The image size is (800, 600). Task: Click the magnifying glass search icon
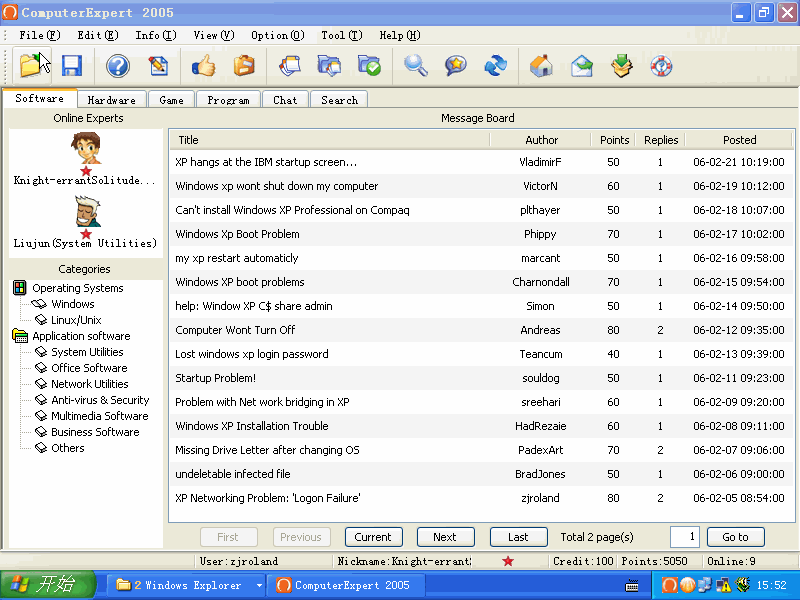416,66
